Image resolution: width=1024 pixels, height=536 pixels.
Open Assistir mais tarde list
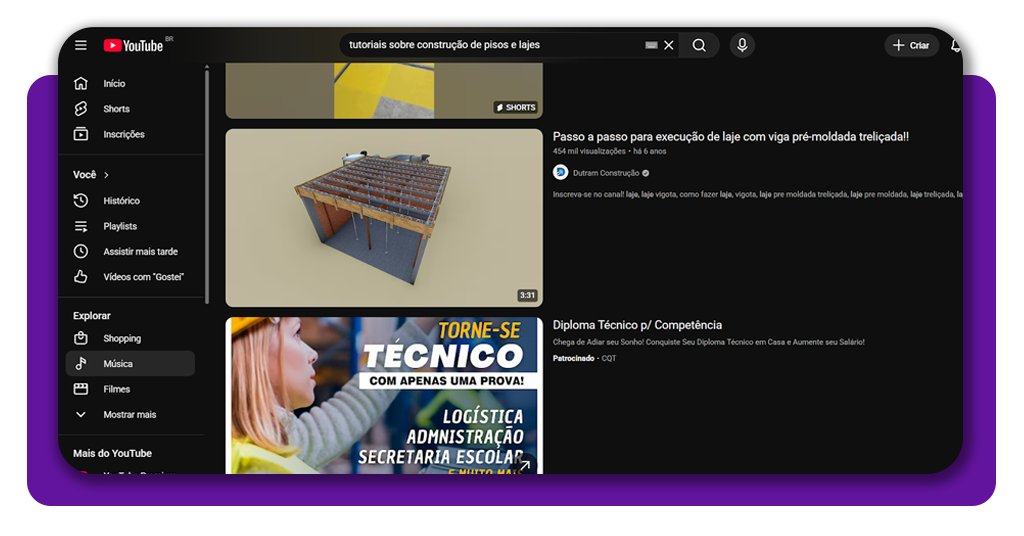point(140,252)
